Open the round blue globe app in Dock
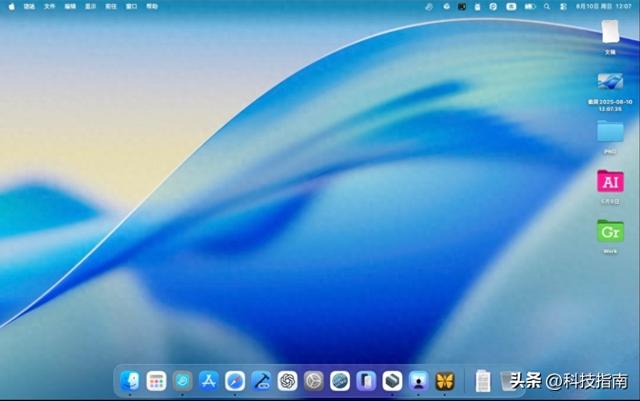640x401 pixels. point(340,381)
